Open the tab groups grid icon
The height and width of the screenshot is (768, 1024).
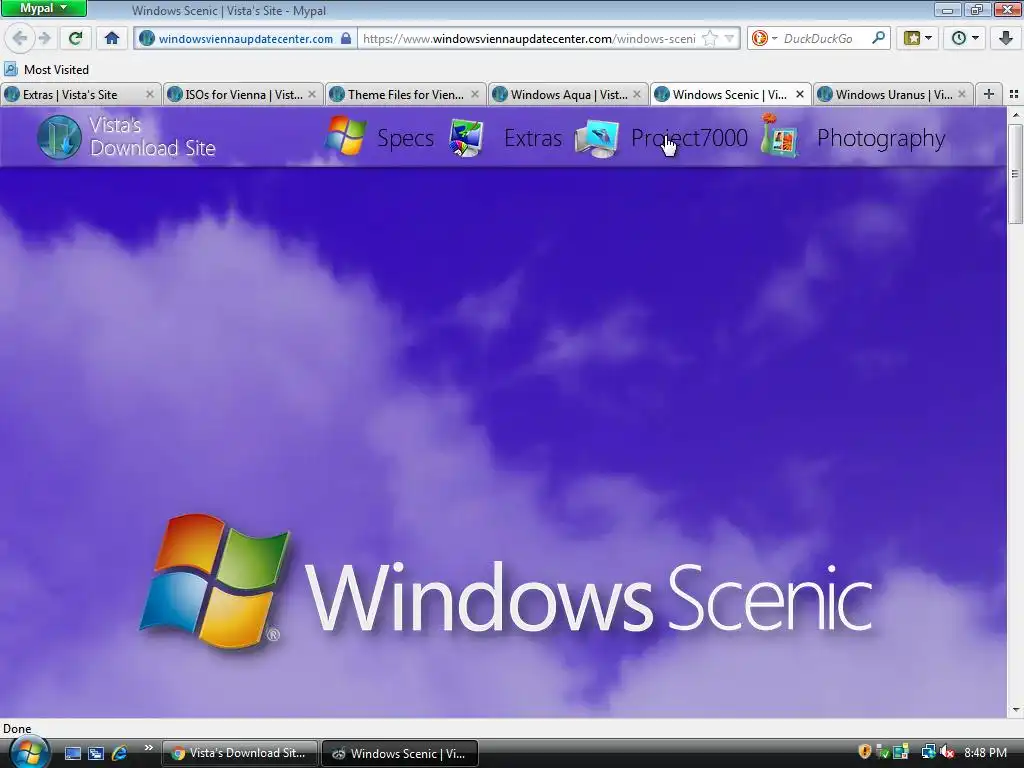coord(1014,95)
